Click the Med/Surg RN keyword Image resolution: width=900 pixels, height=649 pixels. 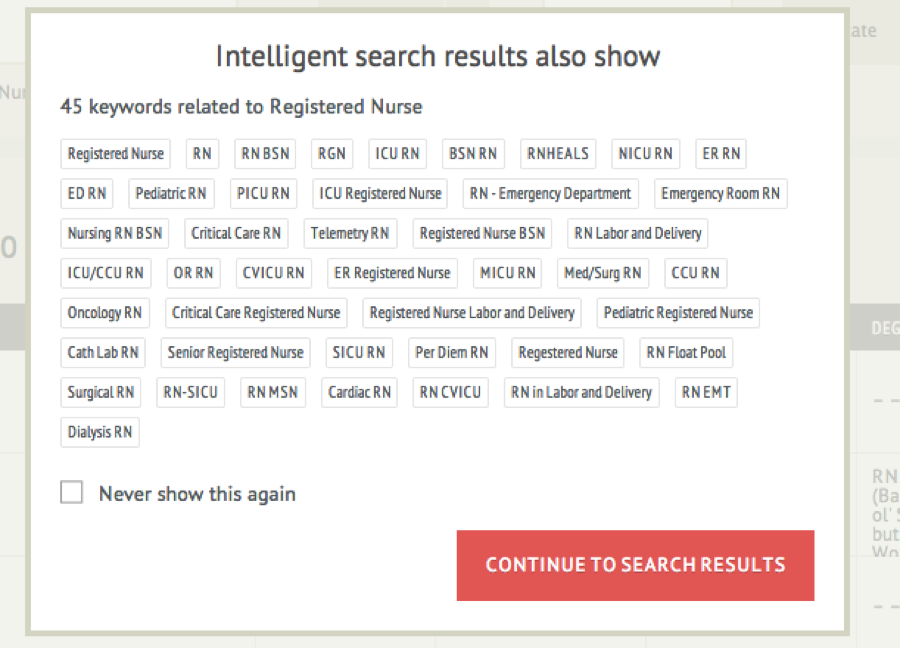point(603,273)
